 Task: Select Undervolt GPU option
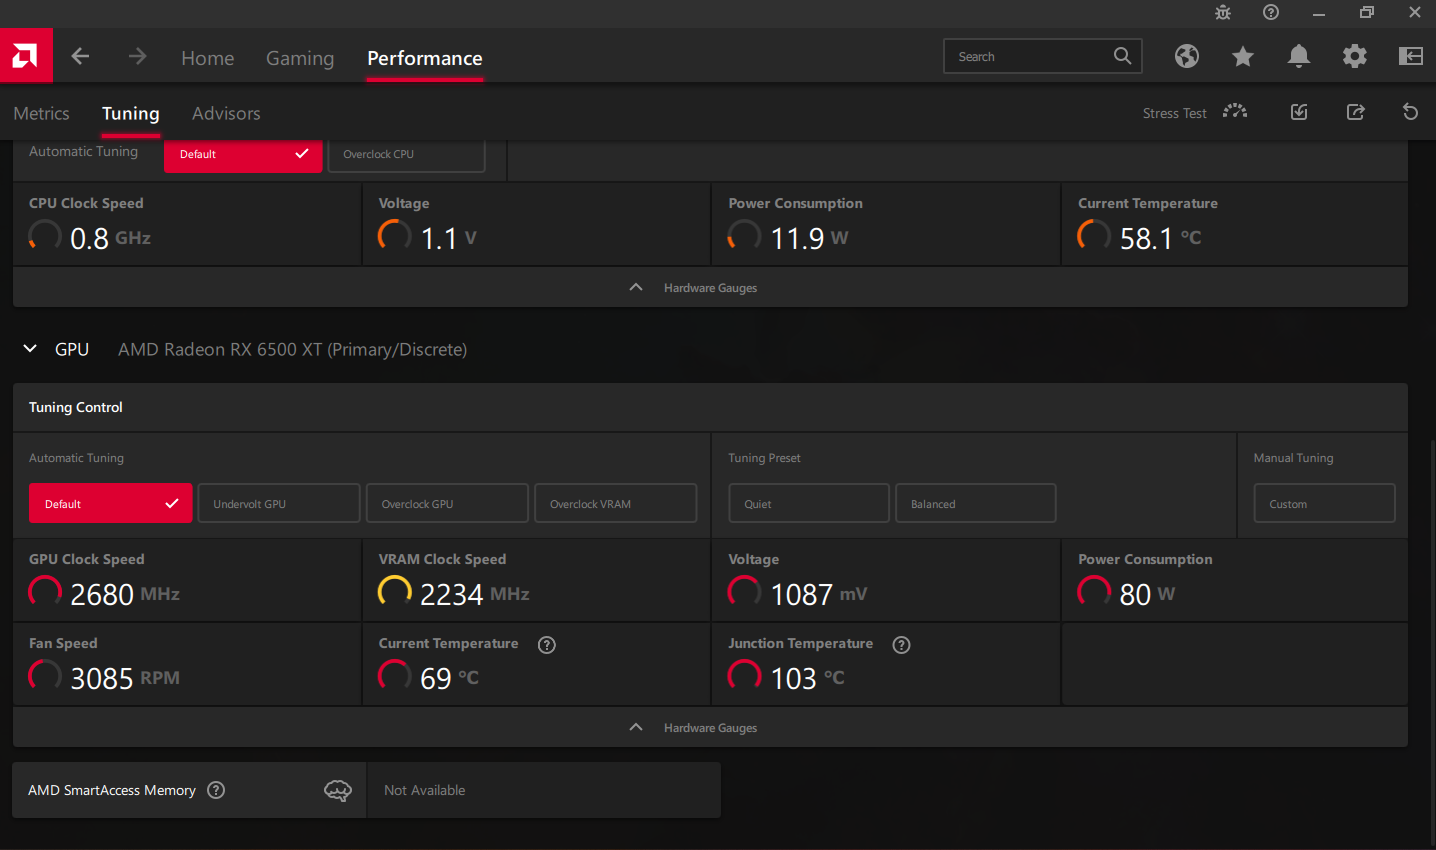[279, 503]
